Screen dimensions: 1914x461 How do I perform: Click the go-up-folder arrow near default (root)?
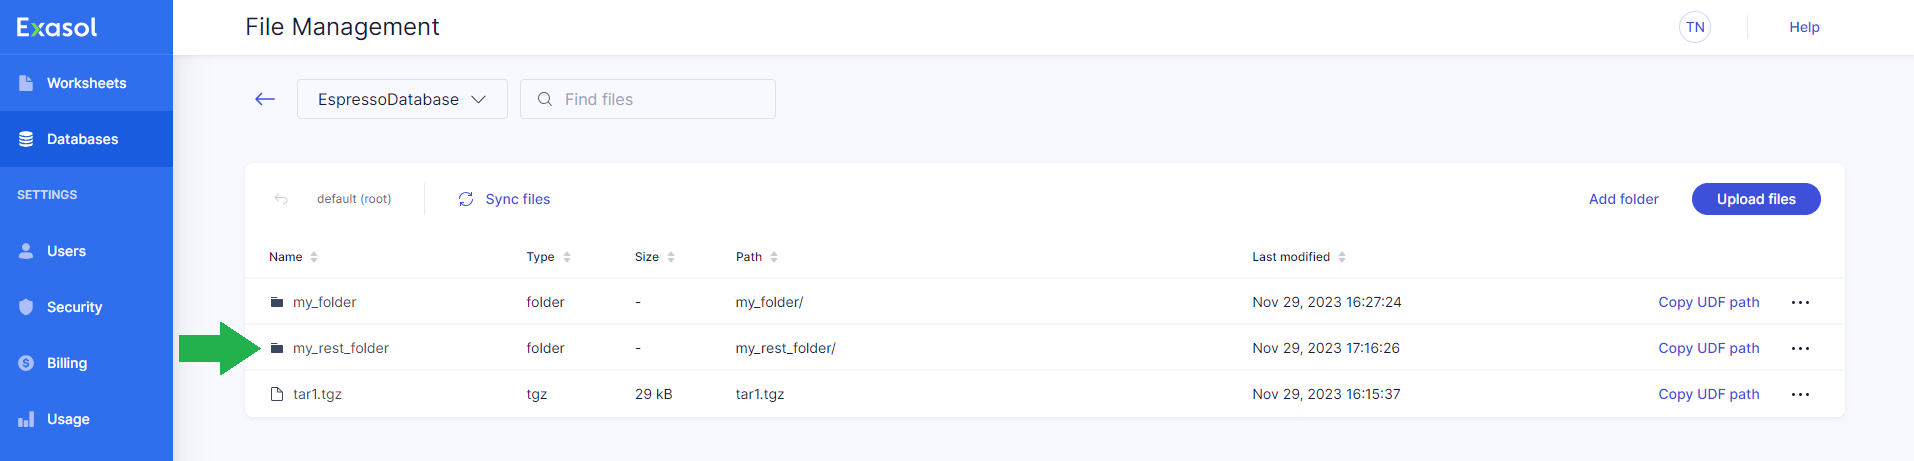[281, 199]
